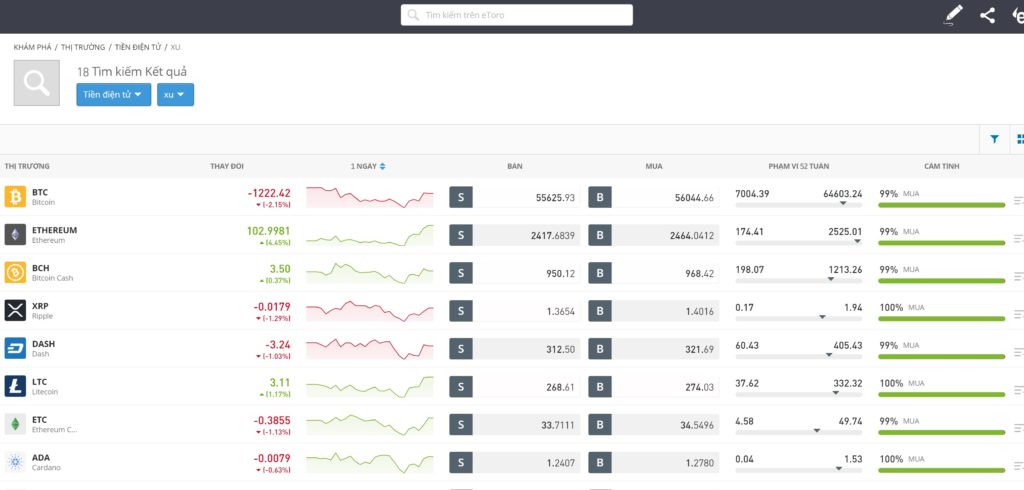
Task: Click the B buy button for LTC
Action: pyautogui.click(x=600, y=387)
